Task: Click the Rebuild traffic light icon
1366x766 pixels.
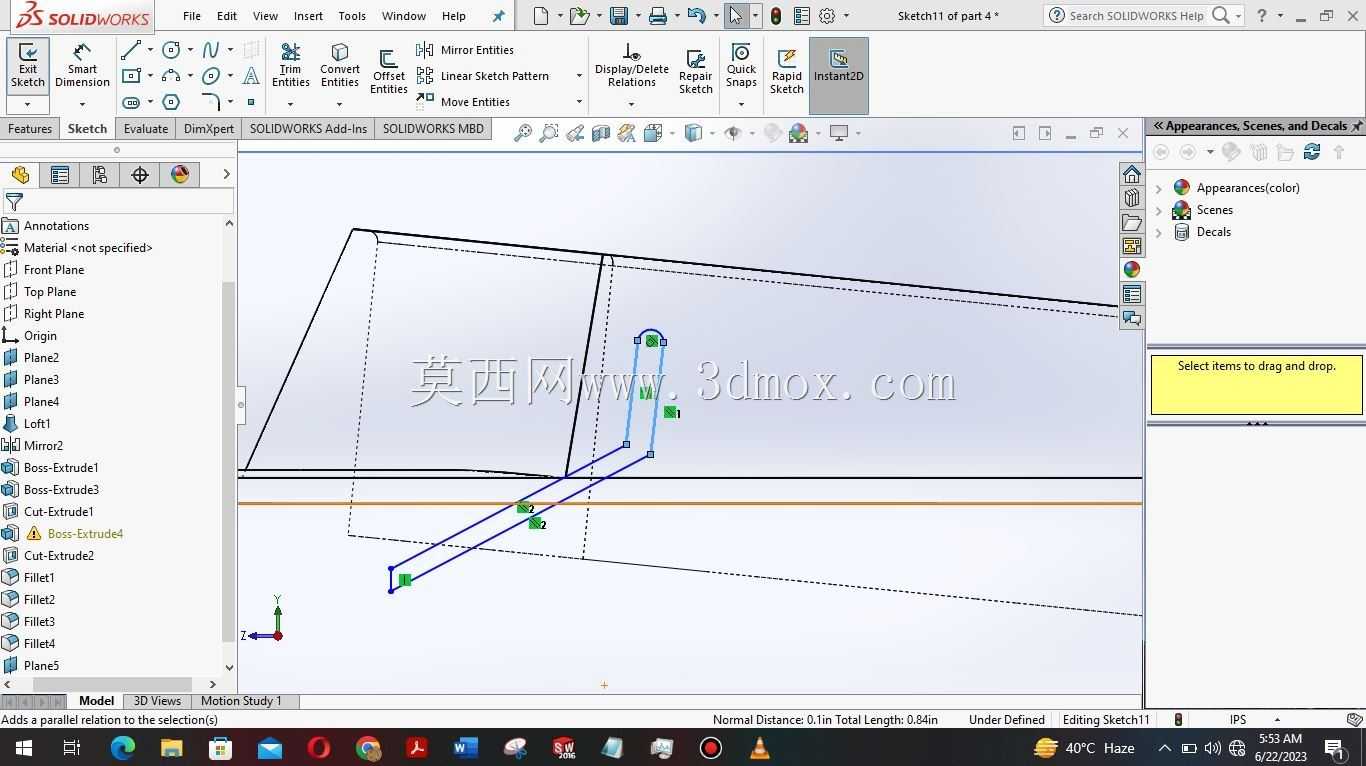Action: [x=776, y=16]
